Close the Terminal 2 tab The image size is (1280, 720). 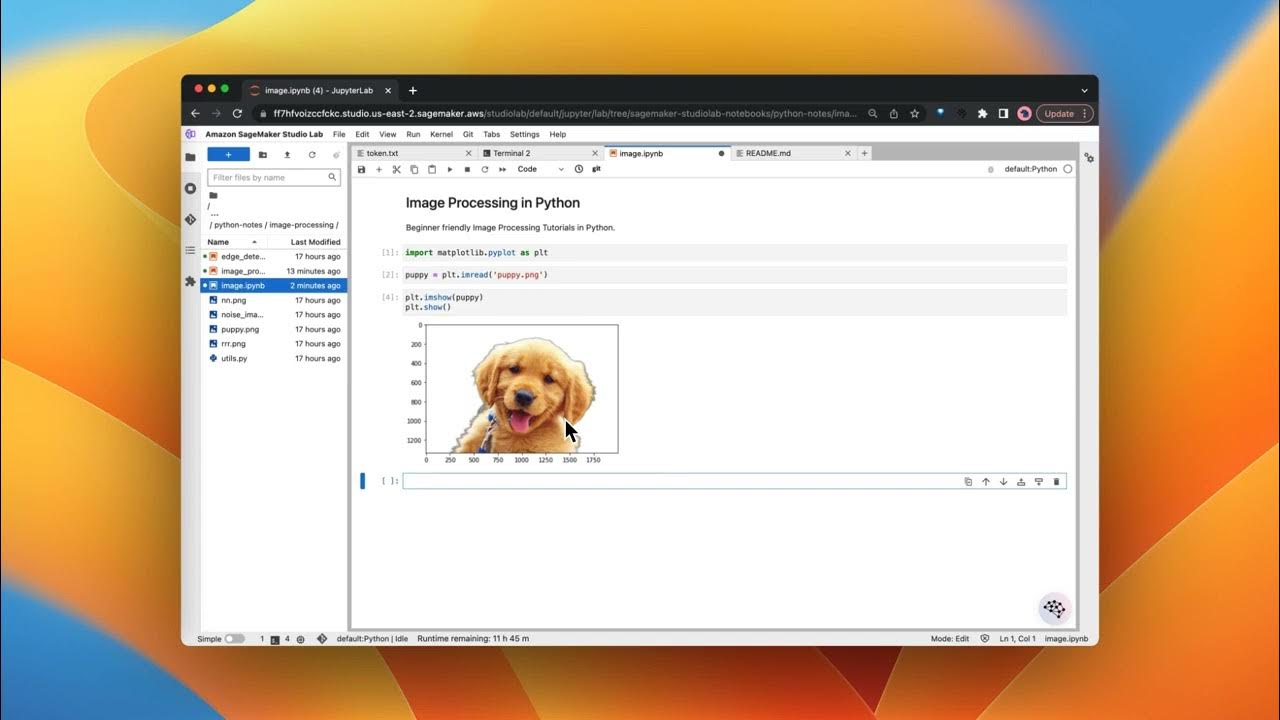(595, 153)
